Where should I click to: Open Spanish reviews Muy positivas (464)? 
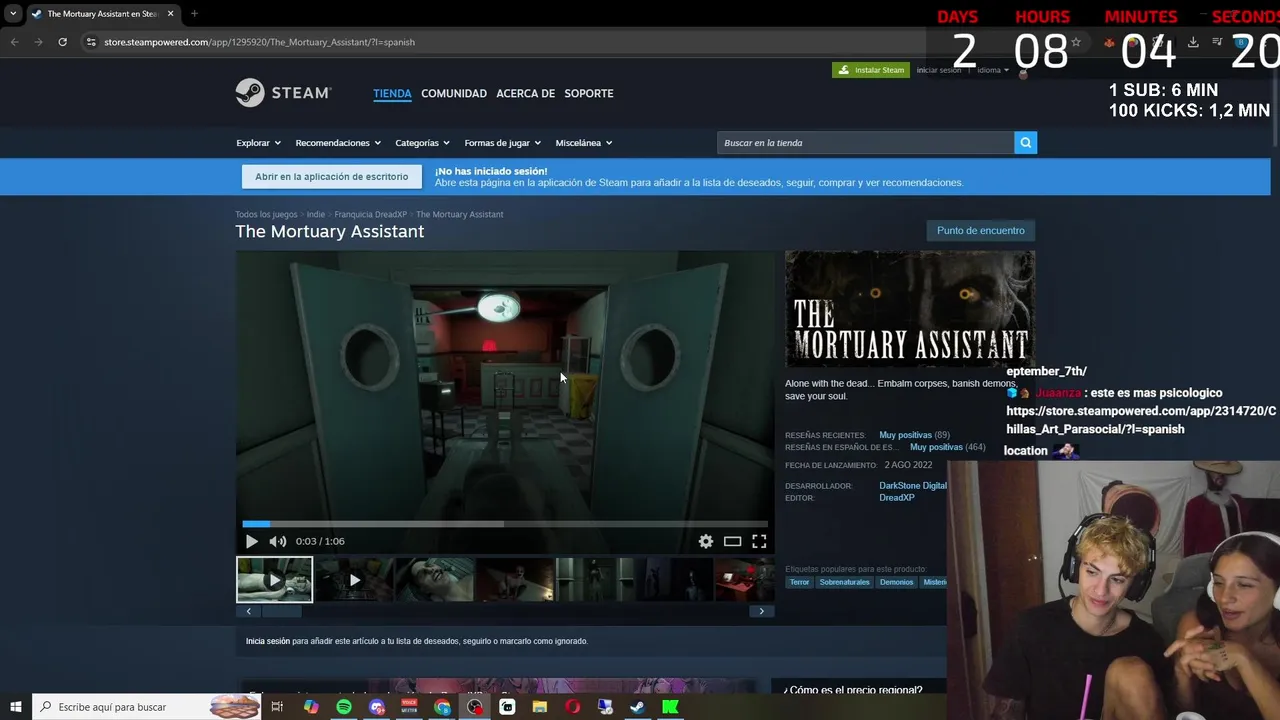pyautogui.click(x=947, y=447)
